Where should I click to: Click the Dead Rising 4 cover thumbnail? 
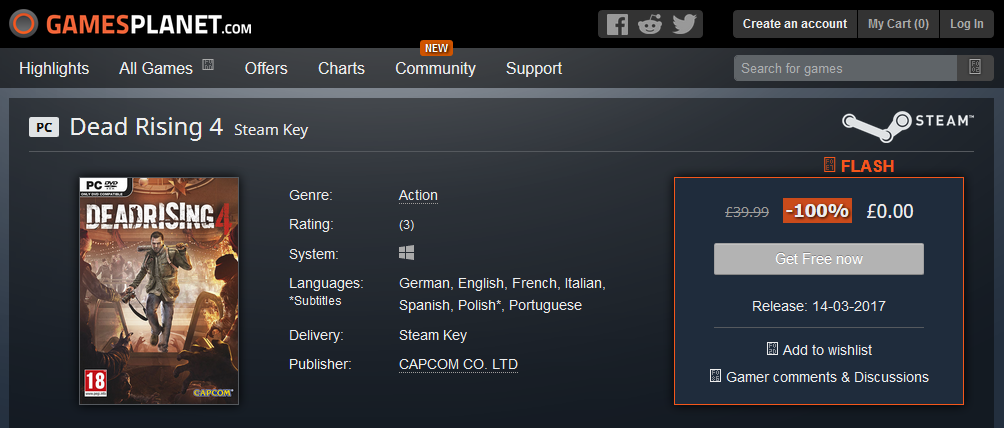pos(159,291)
